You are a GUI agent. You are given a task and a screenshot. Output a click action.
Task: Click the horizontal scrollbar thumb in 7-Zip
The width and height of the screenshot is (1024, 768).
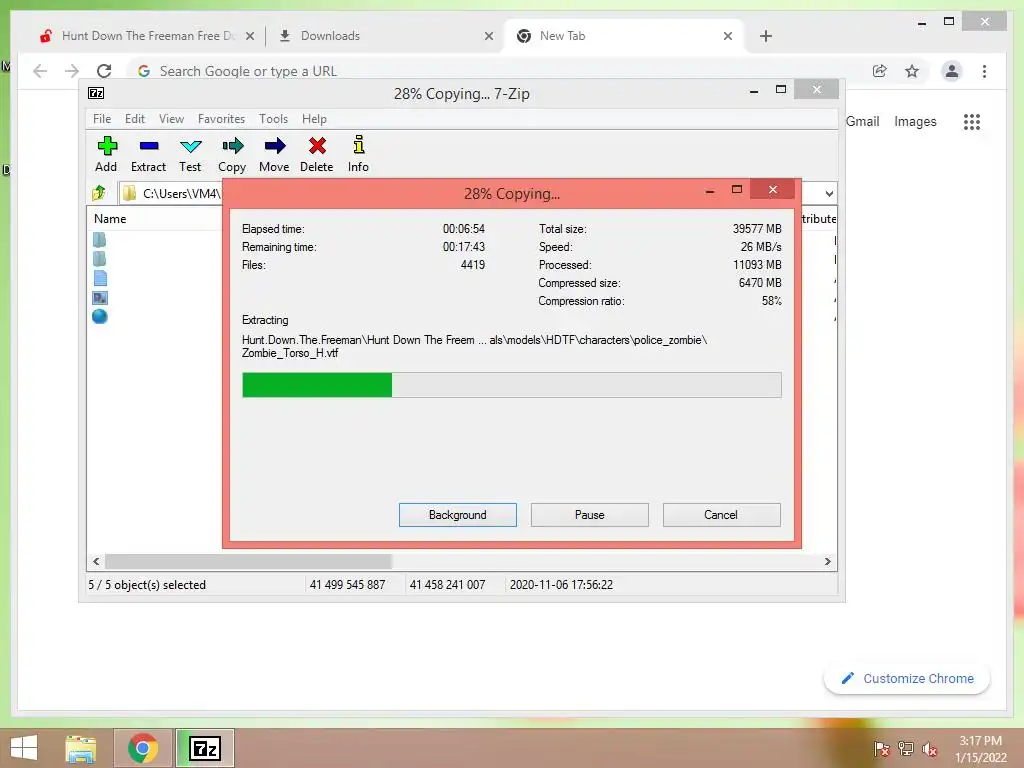(x=248, y=561)
